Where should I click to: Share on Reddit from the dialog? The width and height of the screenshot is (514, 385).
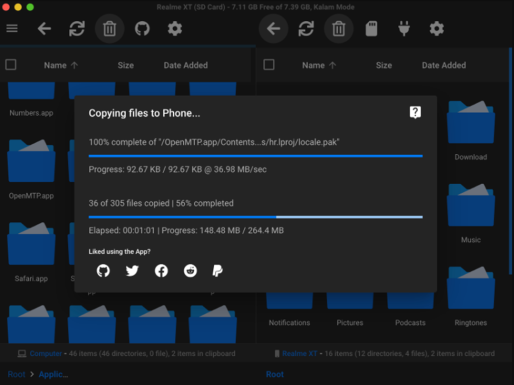[190, 271]
